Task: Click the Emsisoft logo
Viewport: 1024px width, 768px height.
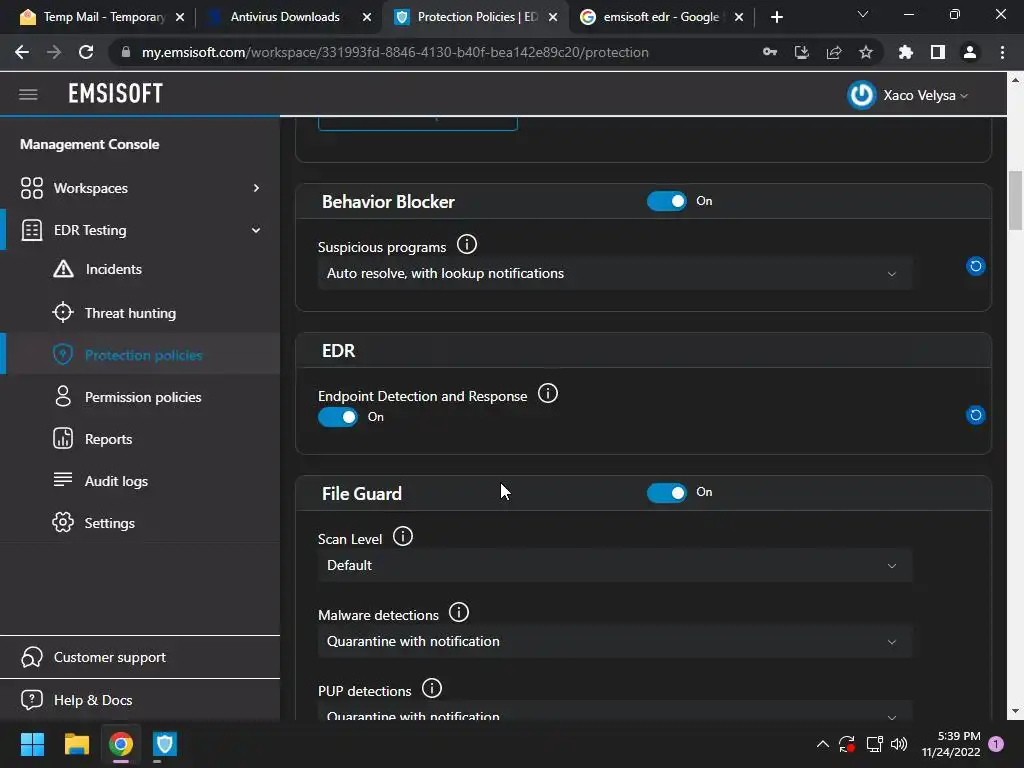Action: (x=116, y=94)
